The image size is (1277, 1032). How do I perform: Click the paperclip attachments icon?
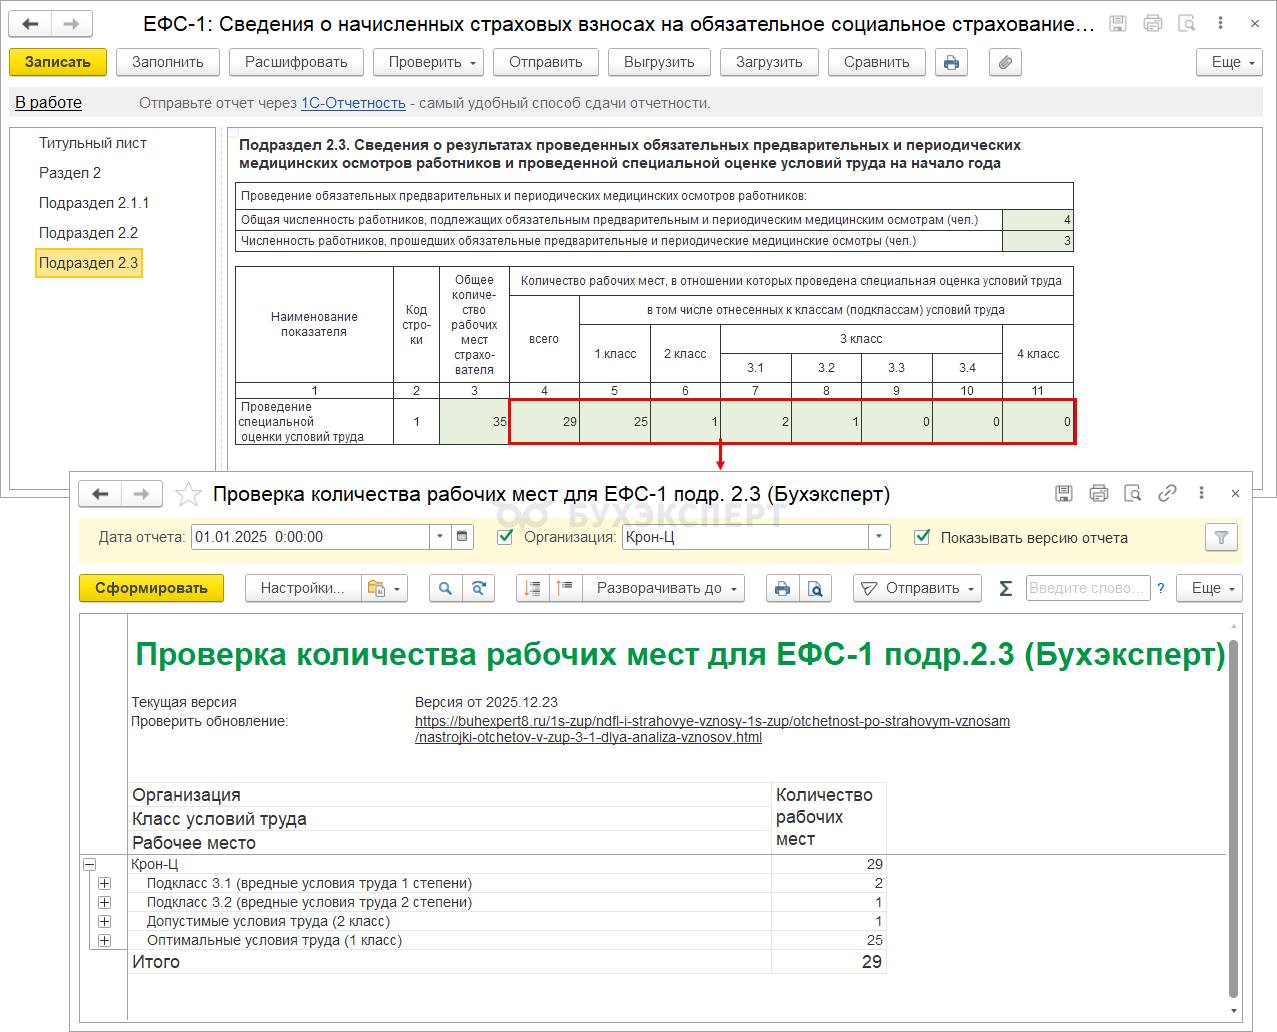pos(1005,63)
